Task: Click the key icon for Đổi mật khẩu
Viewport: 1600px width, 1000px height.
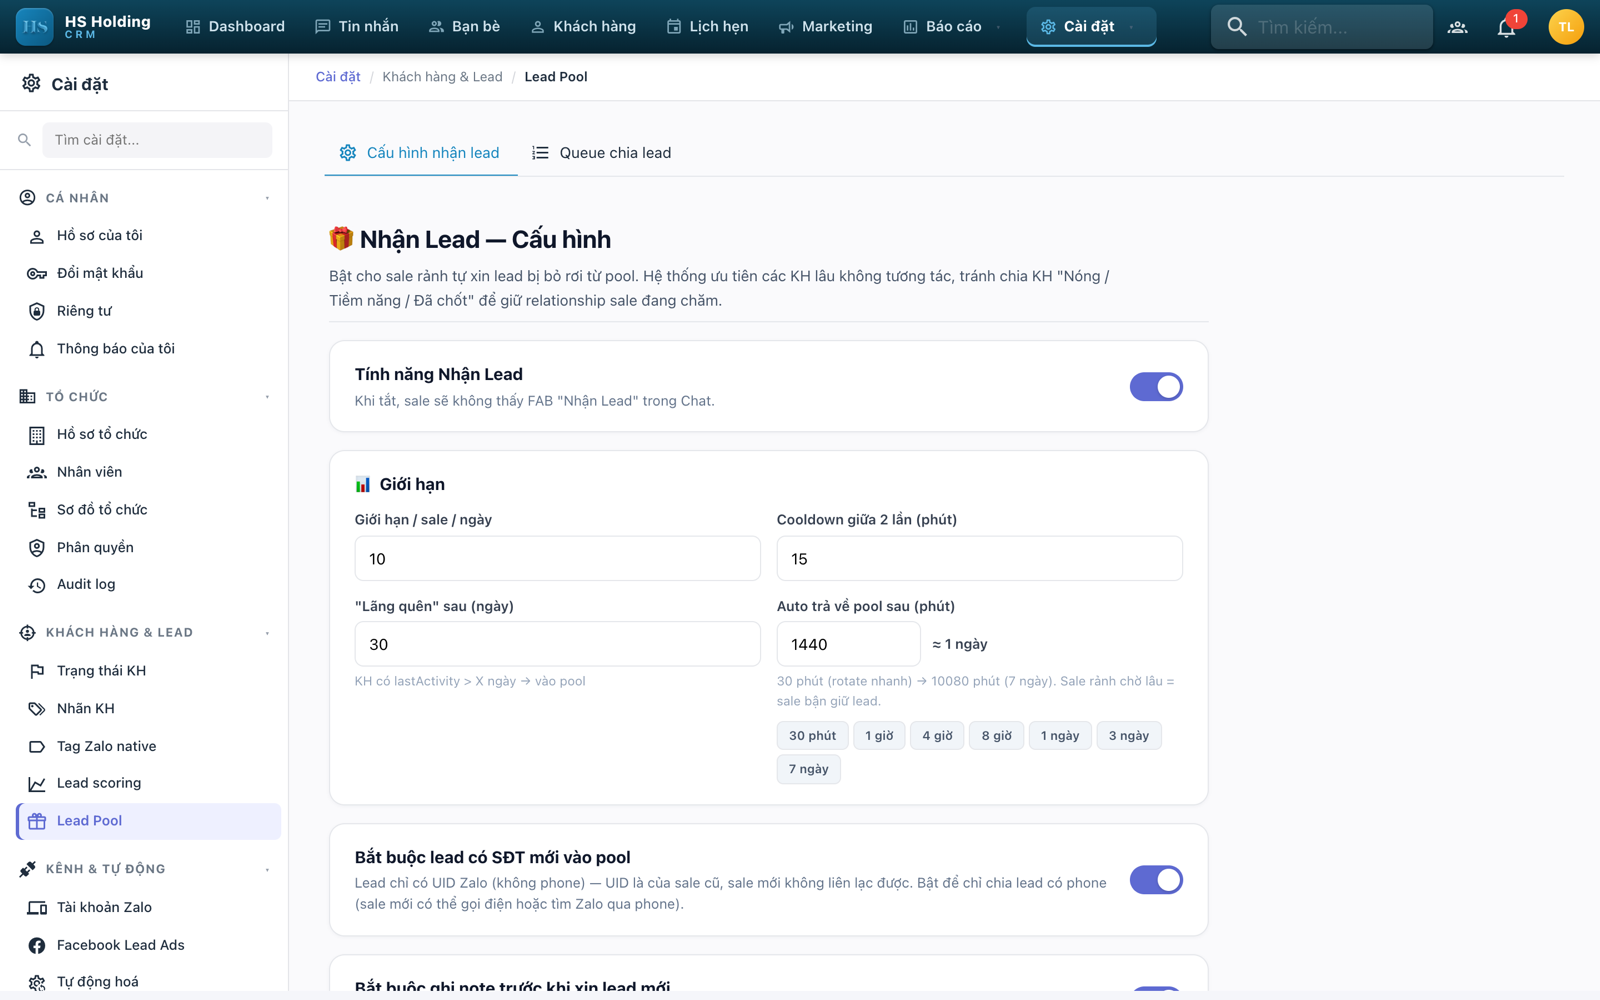Action: 36,274
